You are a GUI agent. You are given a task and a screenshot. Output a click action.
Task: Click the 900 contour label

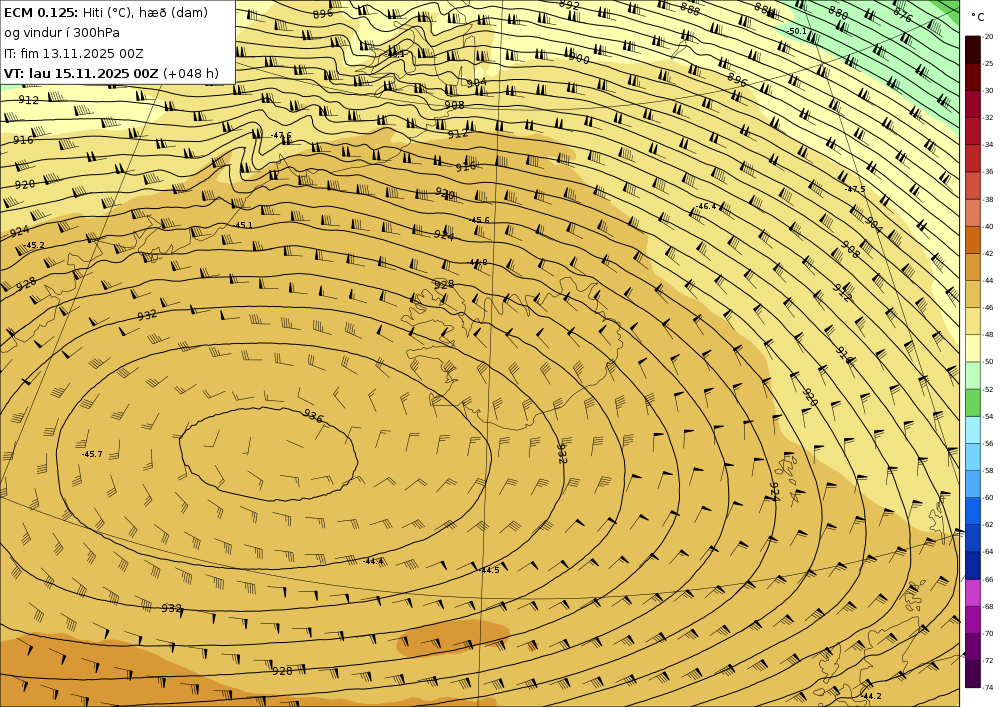(x=579, y=59)
